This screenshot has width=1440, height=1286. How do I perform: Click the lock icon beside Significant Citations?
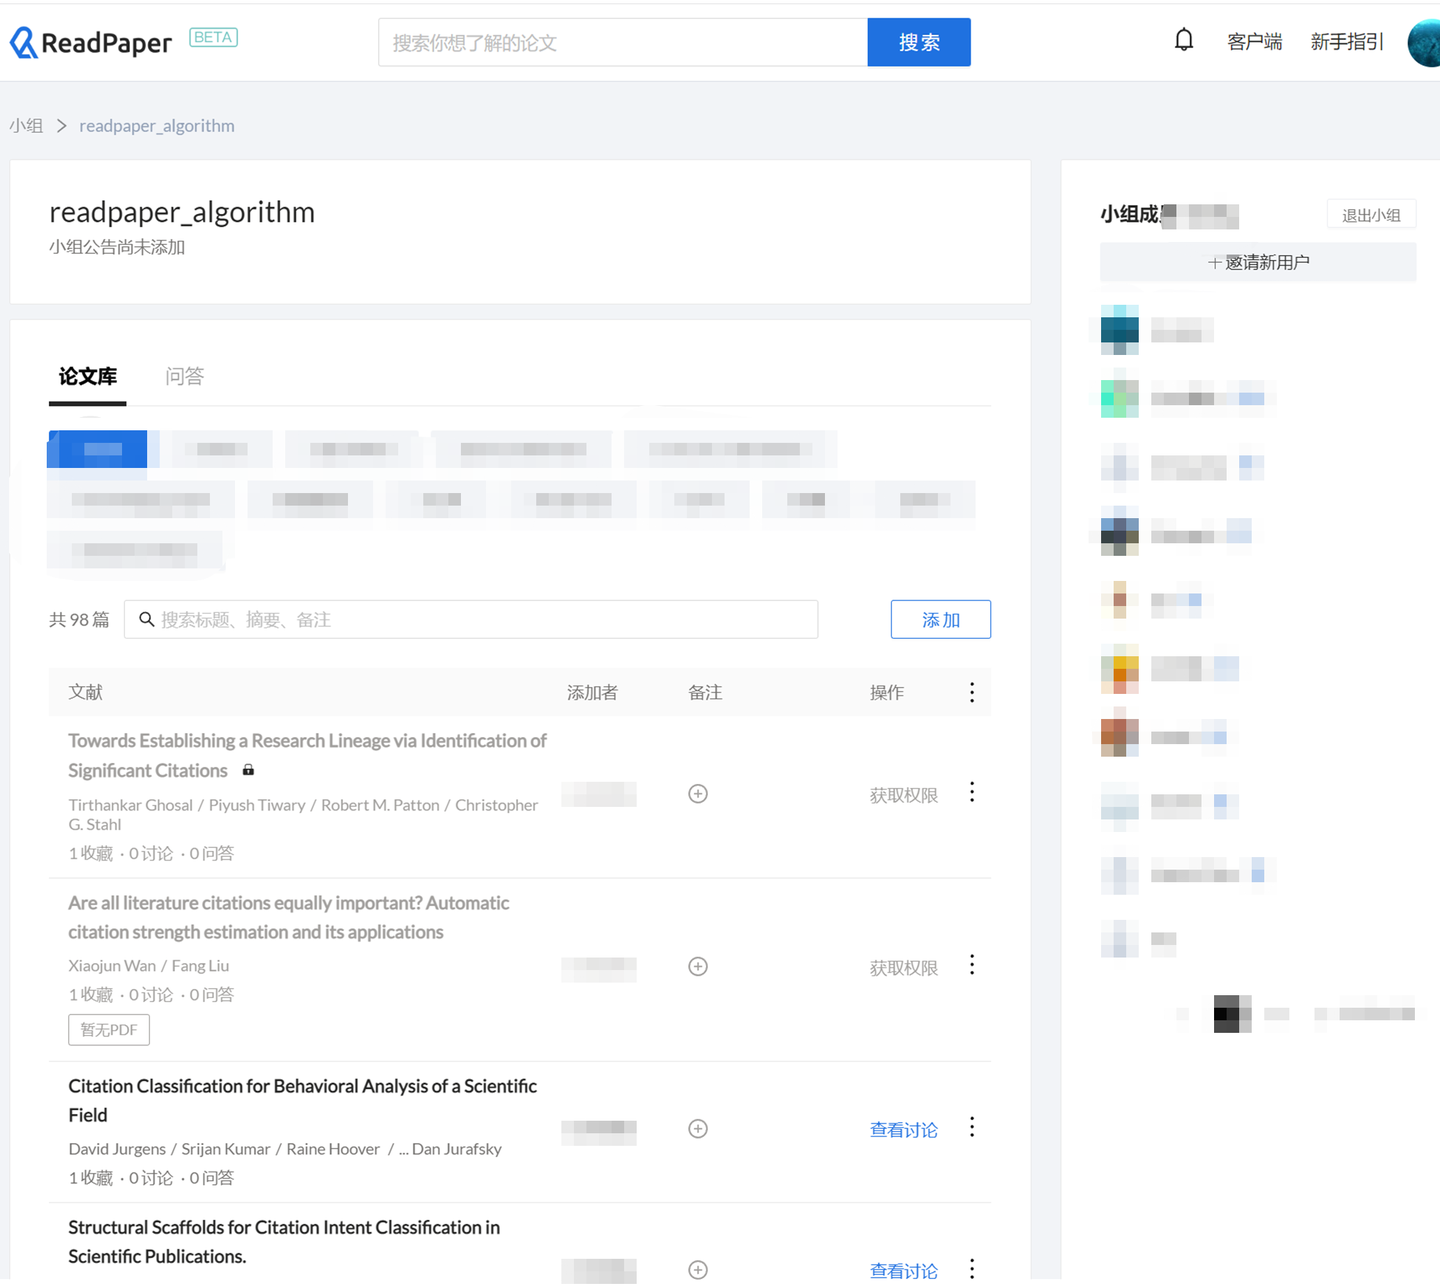tap(248, 770)
